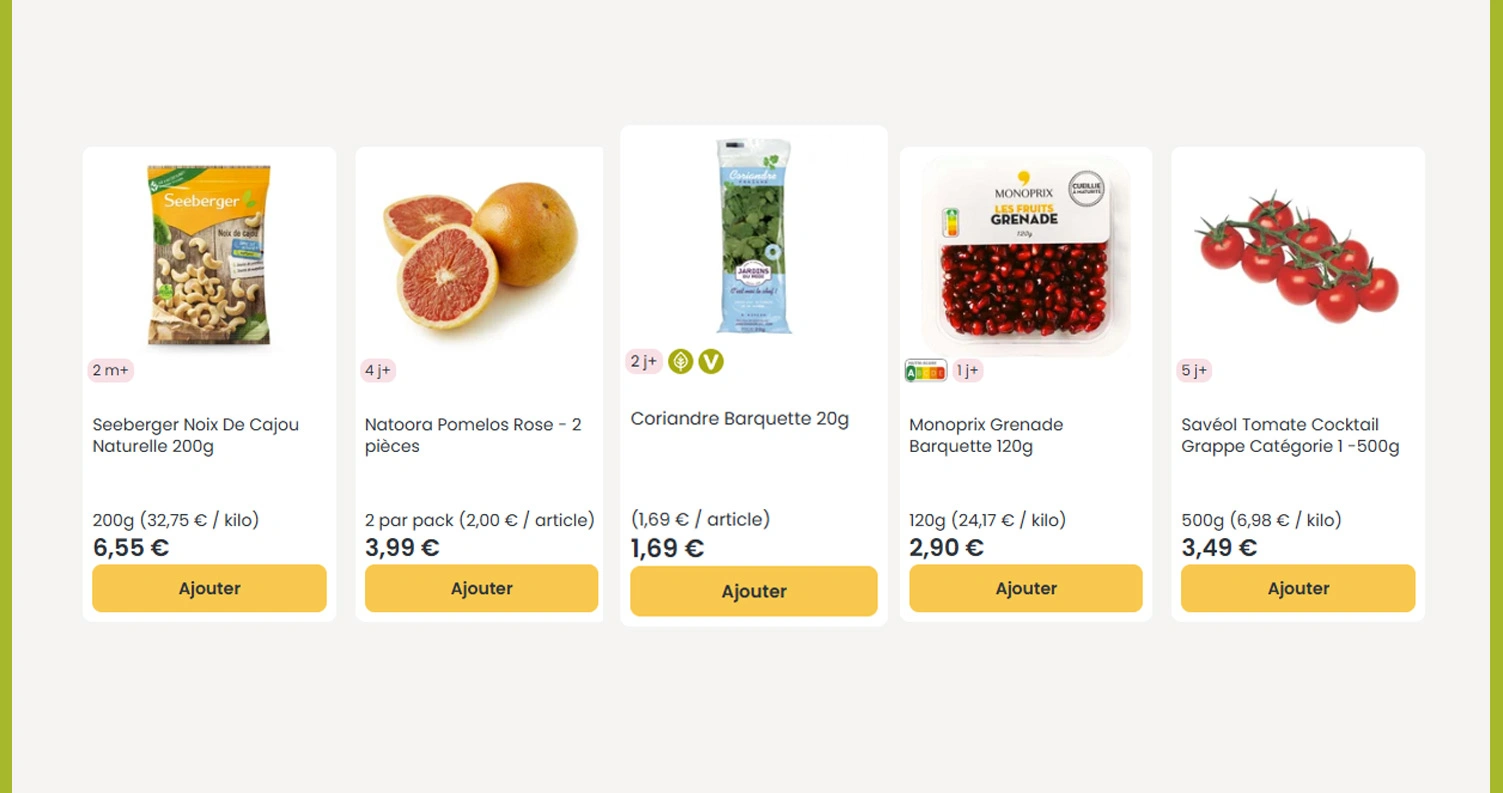The height and width of the screenshot is (793, 1503).
Task: Add Seeberger Noix De Cajou to cart
Action: click(209, 588)
